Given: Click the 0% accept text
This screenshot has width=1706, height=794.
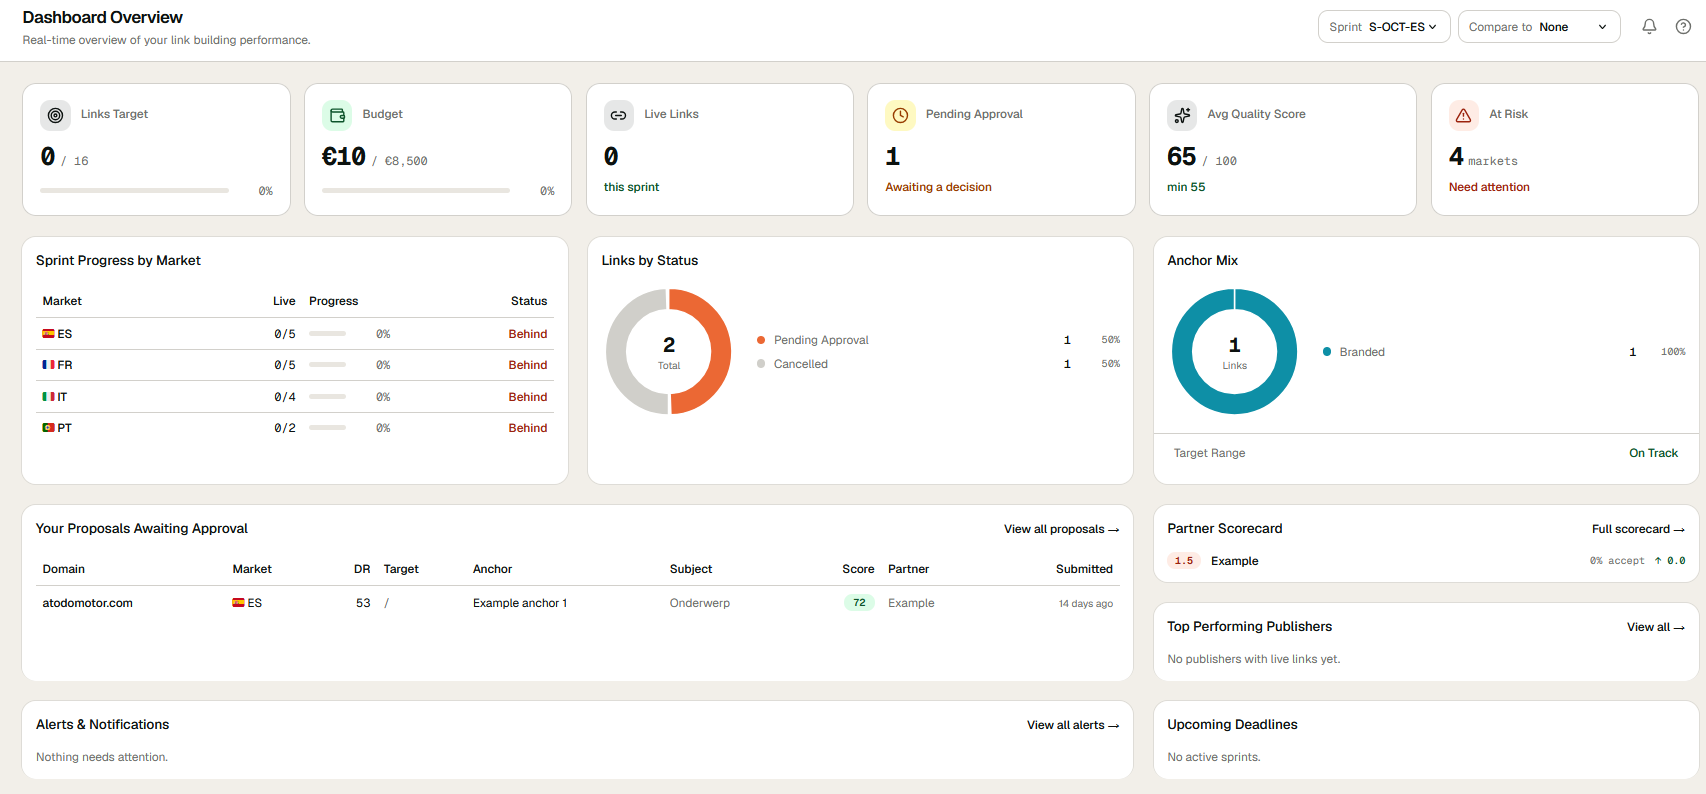Looking at the screenshot, I should point(1617,561).
